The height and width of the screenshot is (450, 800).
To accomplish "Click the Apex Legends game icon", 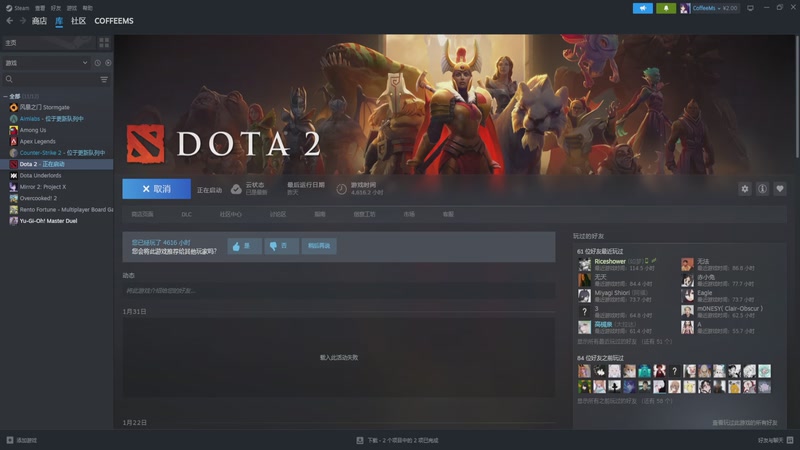I will (14, 141).
